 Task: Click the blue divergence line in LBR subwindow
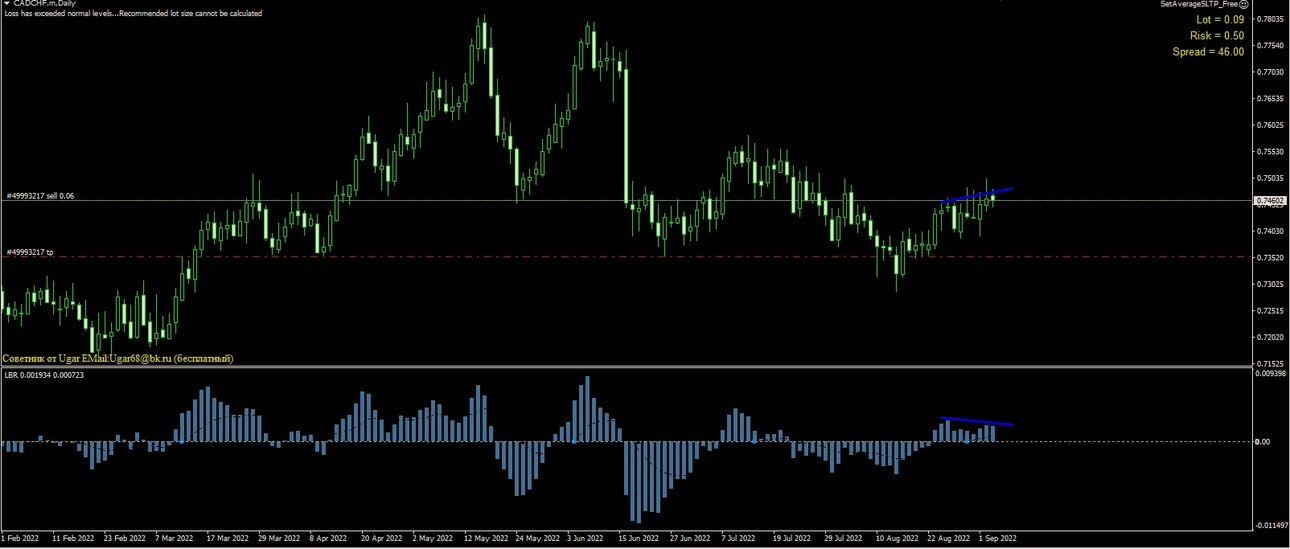(x=977, y=421)
